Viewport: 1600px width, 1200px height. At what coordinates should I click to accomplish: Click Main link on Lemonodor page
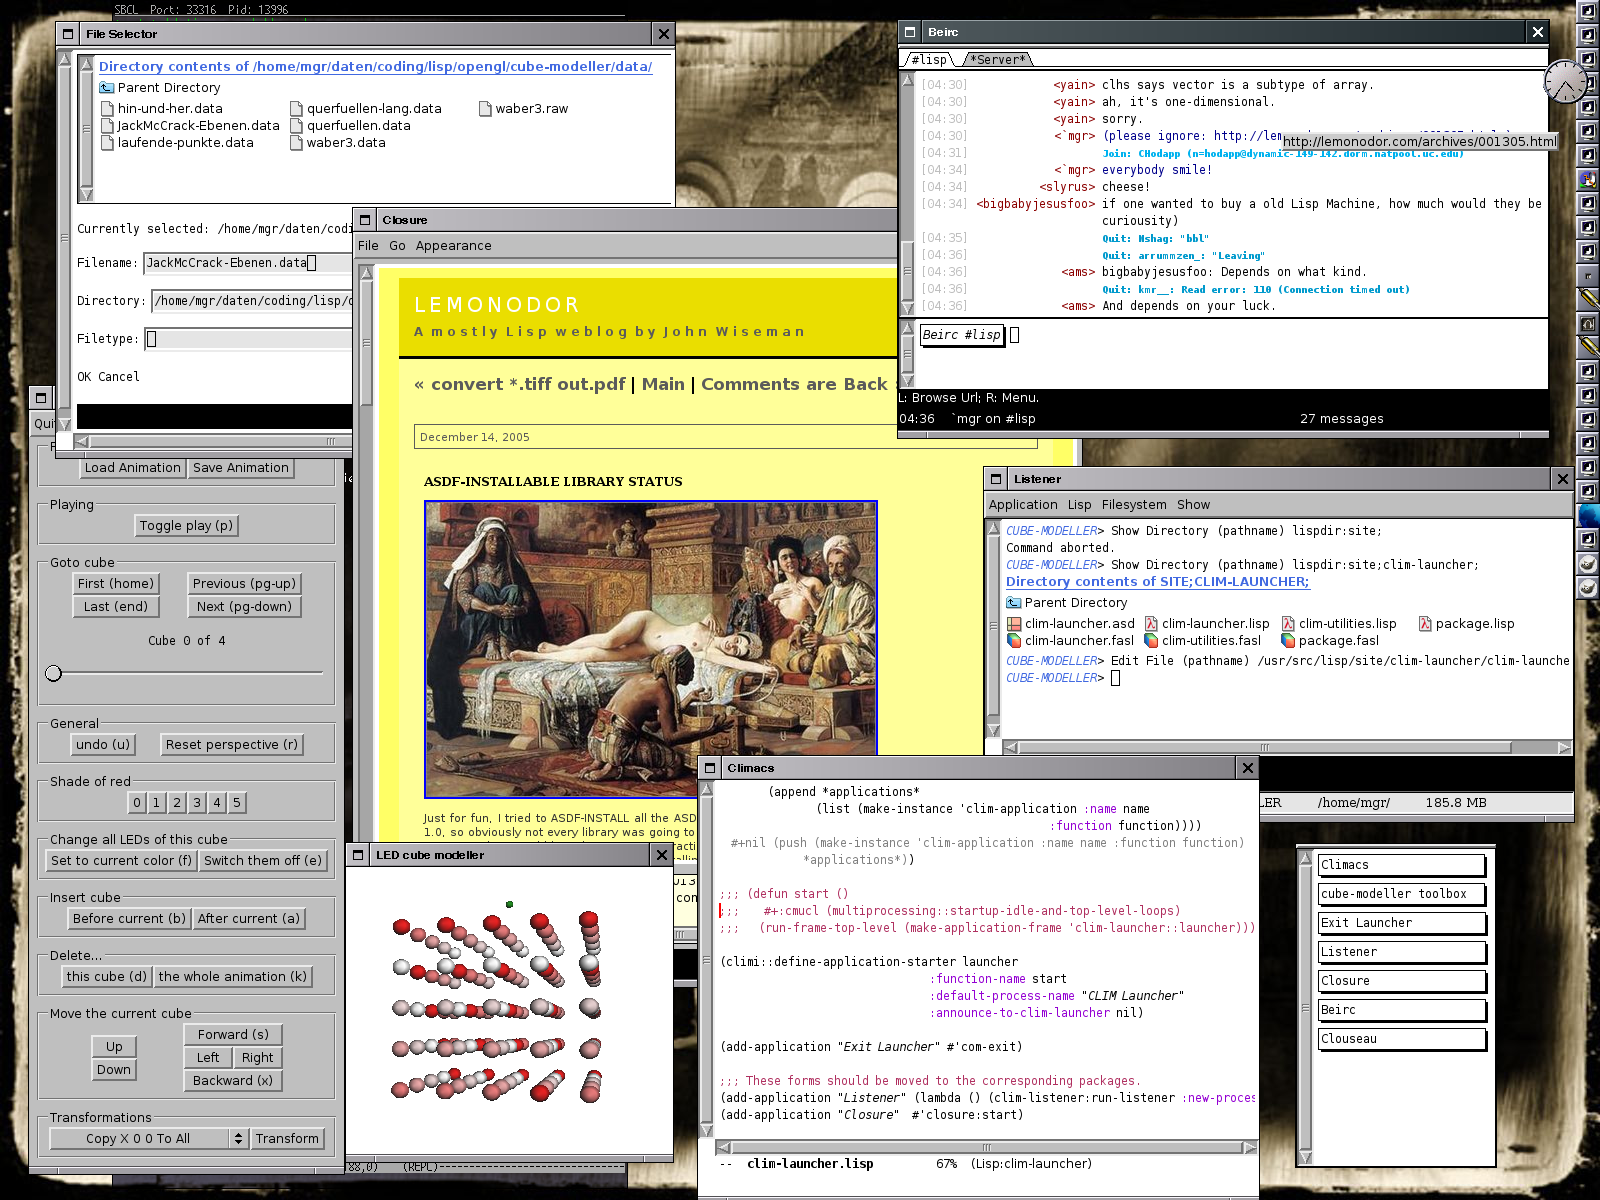pyautogui.click(x=663, y=385)
